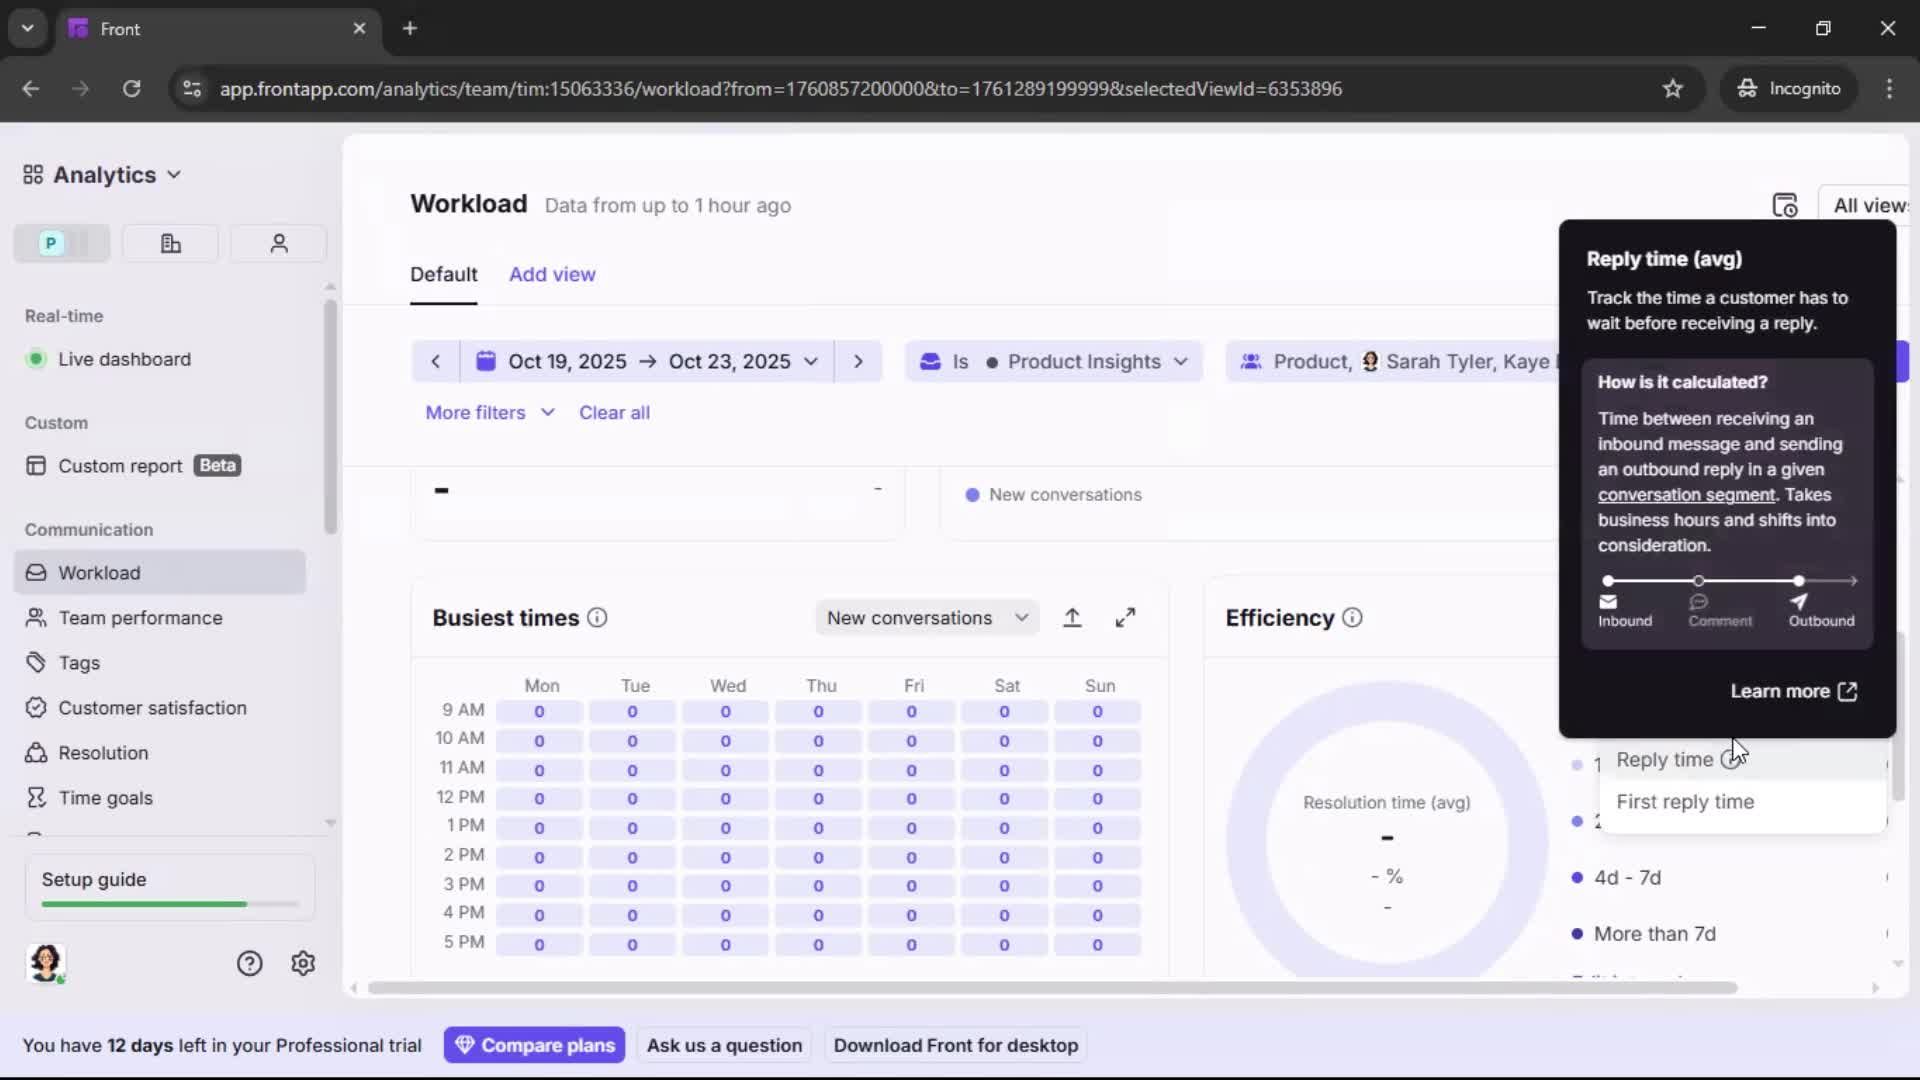Image resolution: width=1920 pixels, height=1080 pixels.
Task: Toggle the Incognito mode indicator
Action: point(1789,88)
